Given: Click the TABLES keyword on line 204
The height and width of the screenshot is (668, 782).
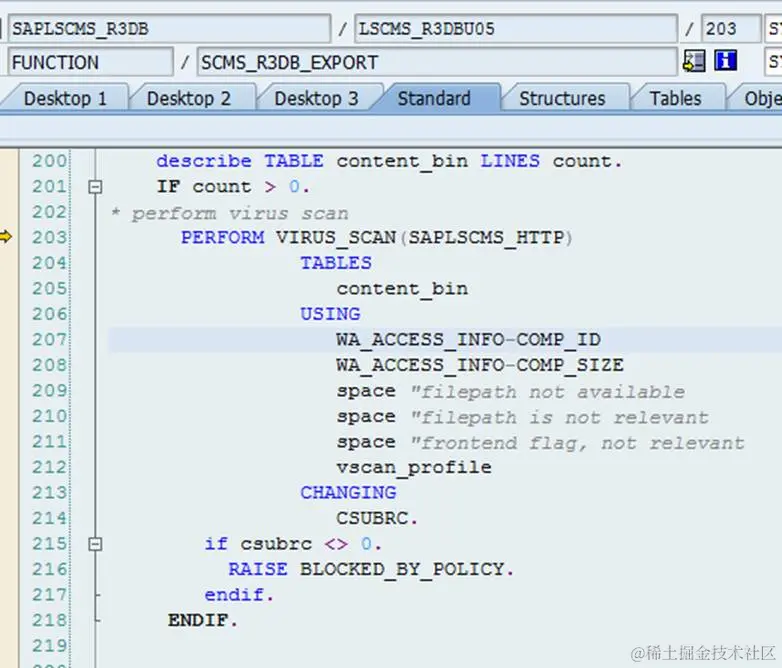Looking at the screenshot, I should 336,262.
